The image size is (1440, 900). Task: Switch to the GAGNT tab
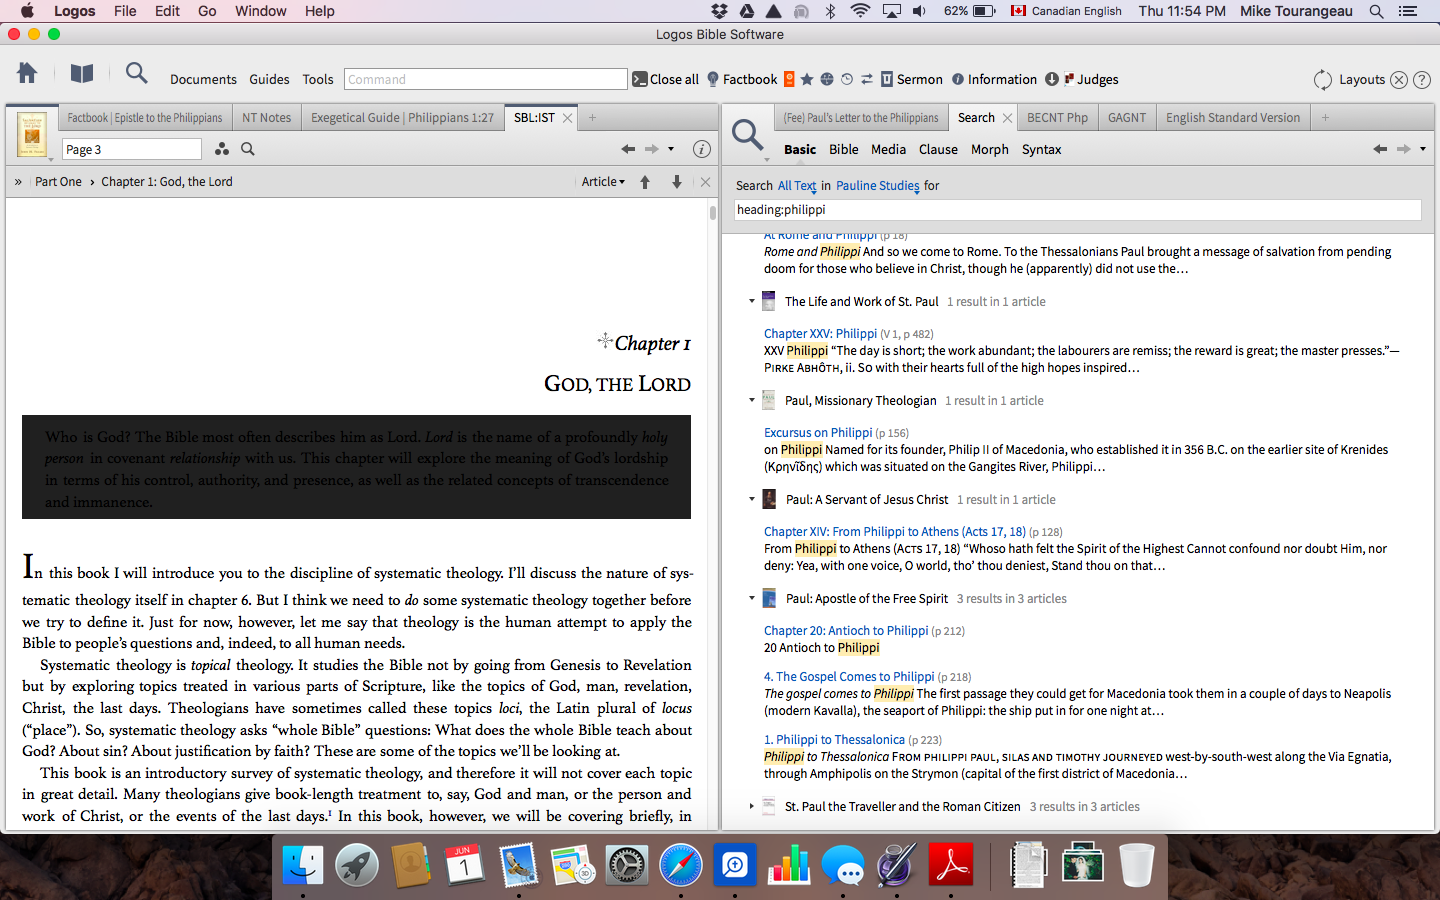click(1127, 118)
